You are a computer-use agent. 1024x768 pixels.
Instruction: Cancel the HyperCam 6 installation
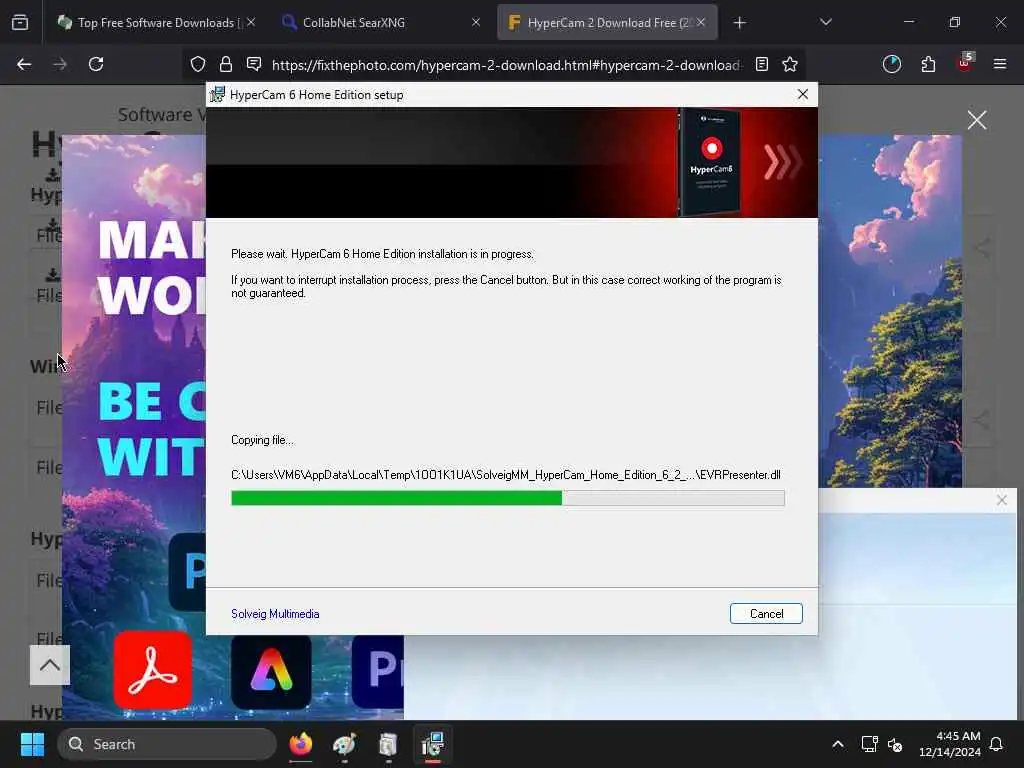pos(765,613)
